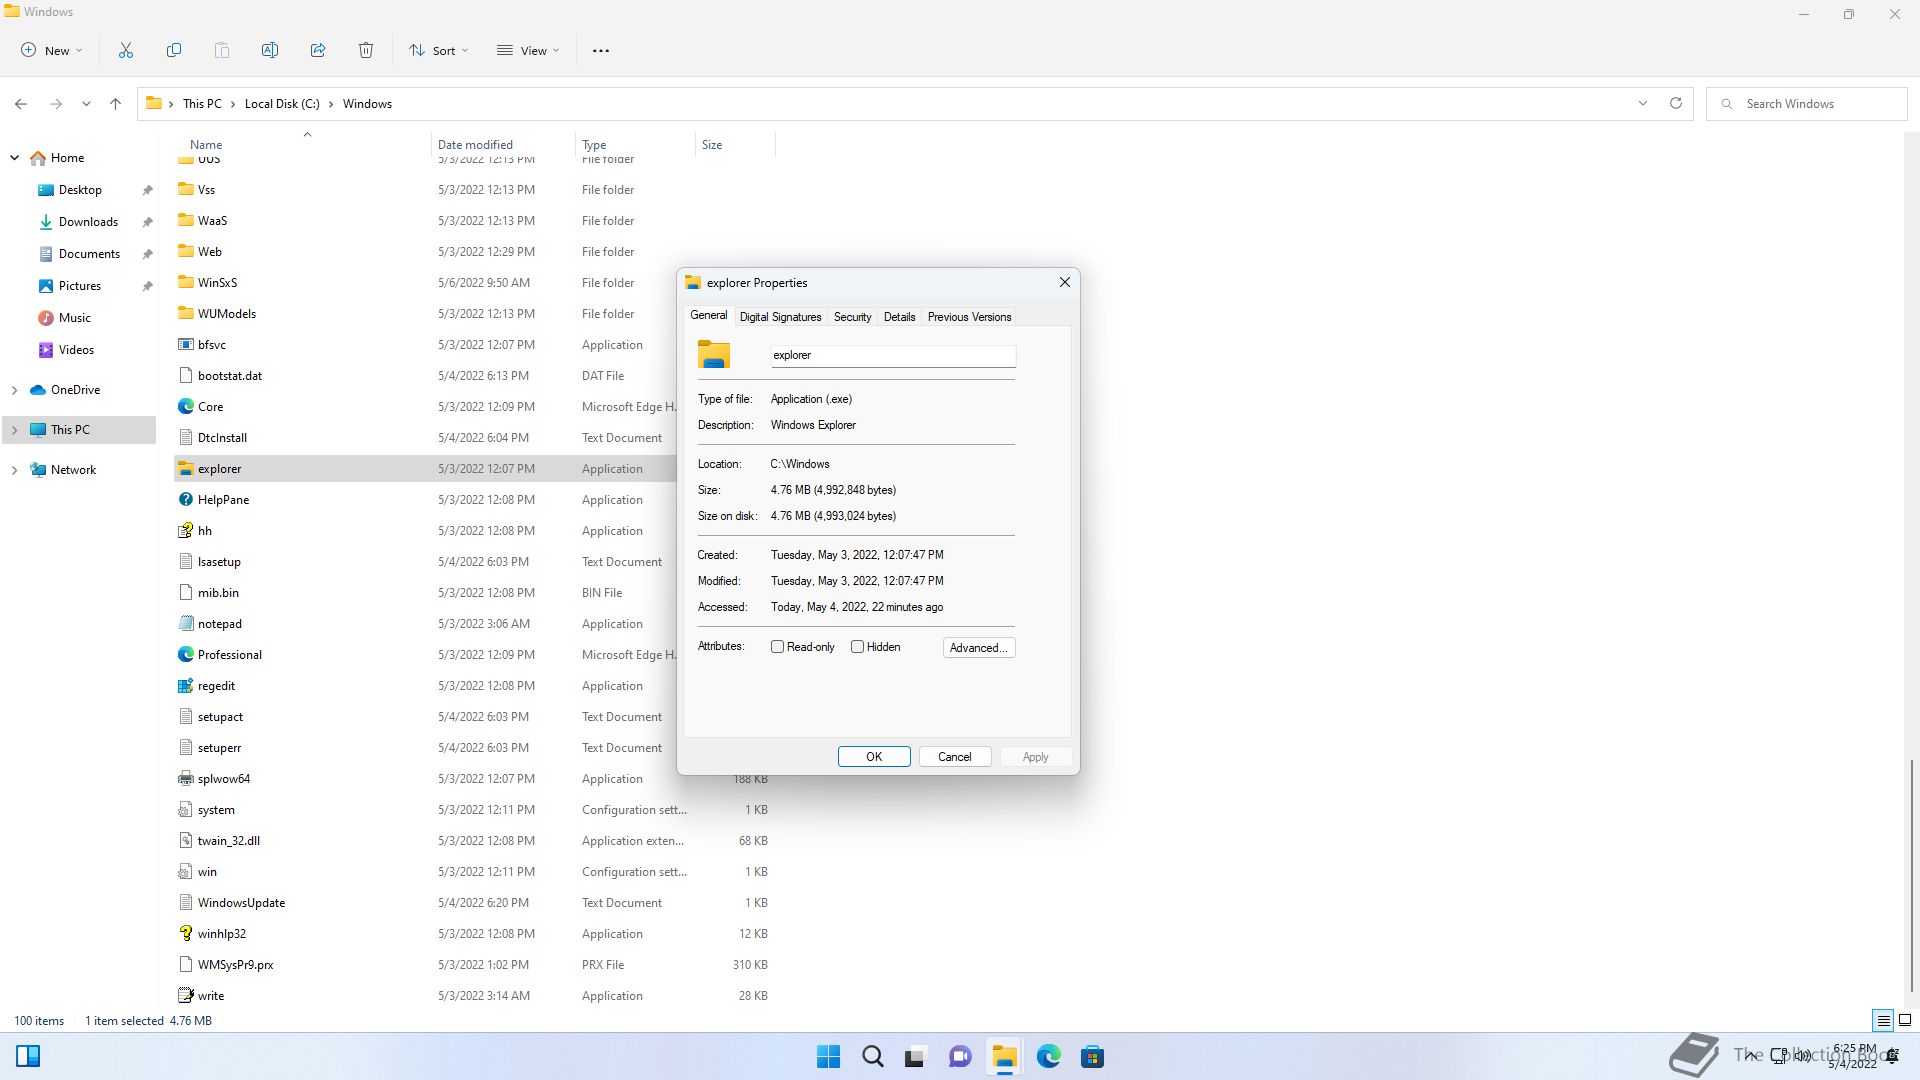Select WindowsUpdate text document row

[474, 903]
